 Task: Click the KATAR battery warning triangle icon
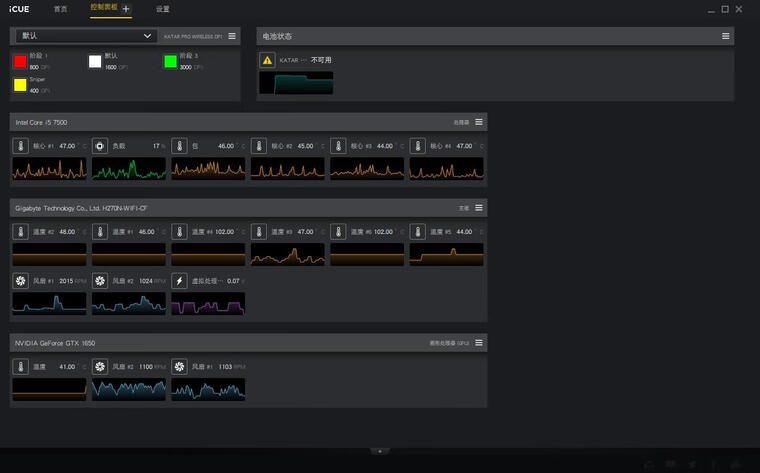coord(267,60)
